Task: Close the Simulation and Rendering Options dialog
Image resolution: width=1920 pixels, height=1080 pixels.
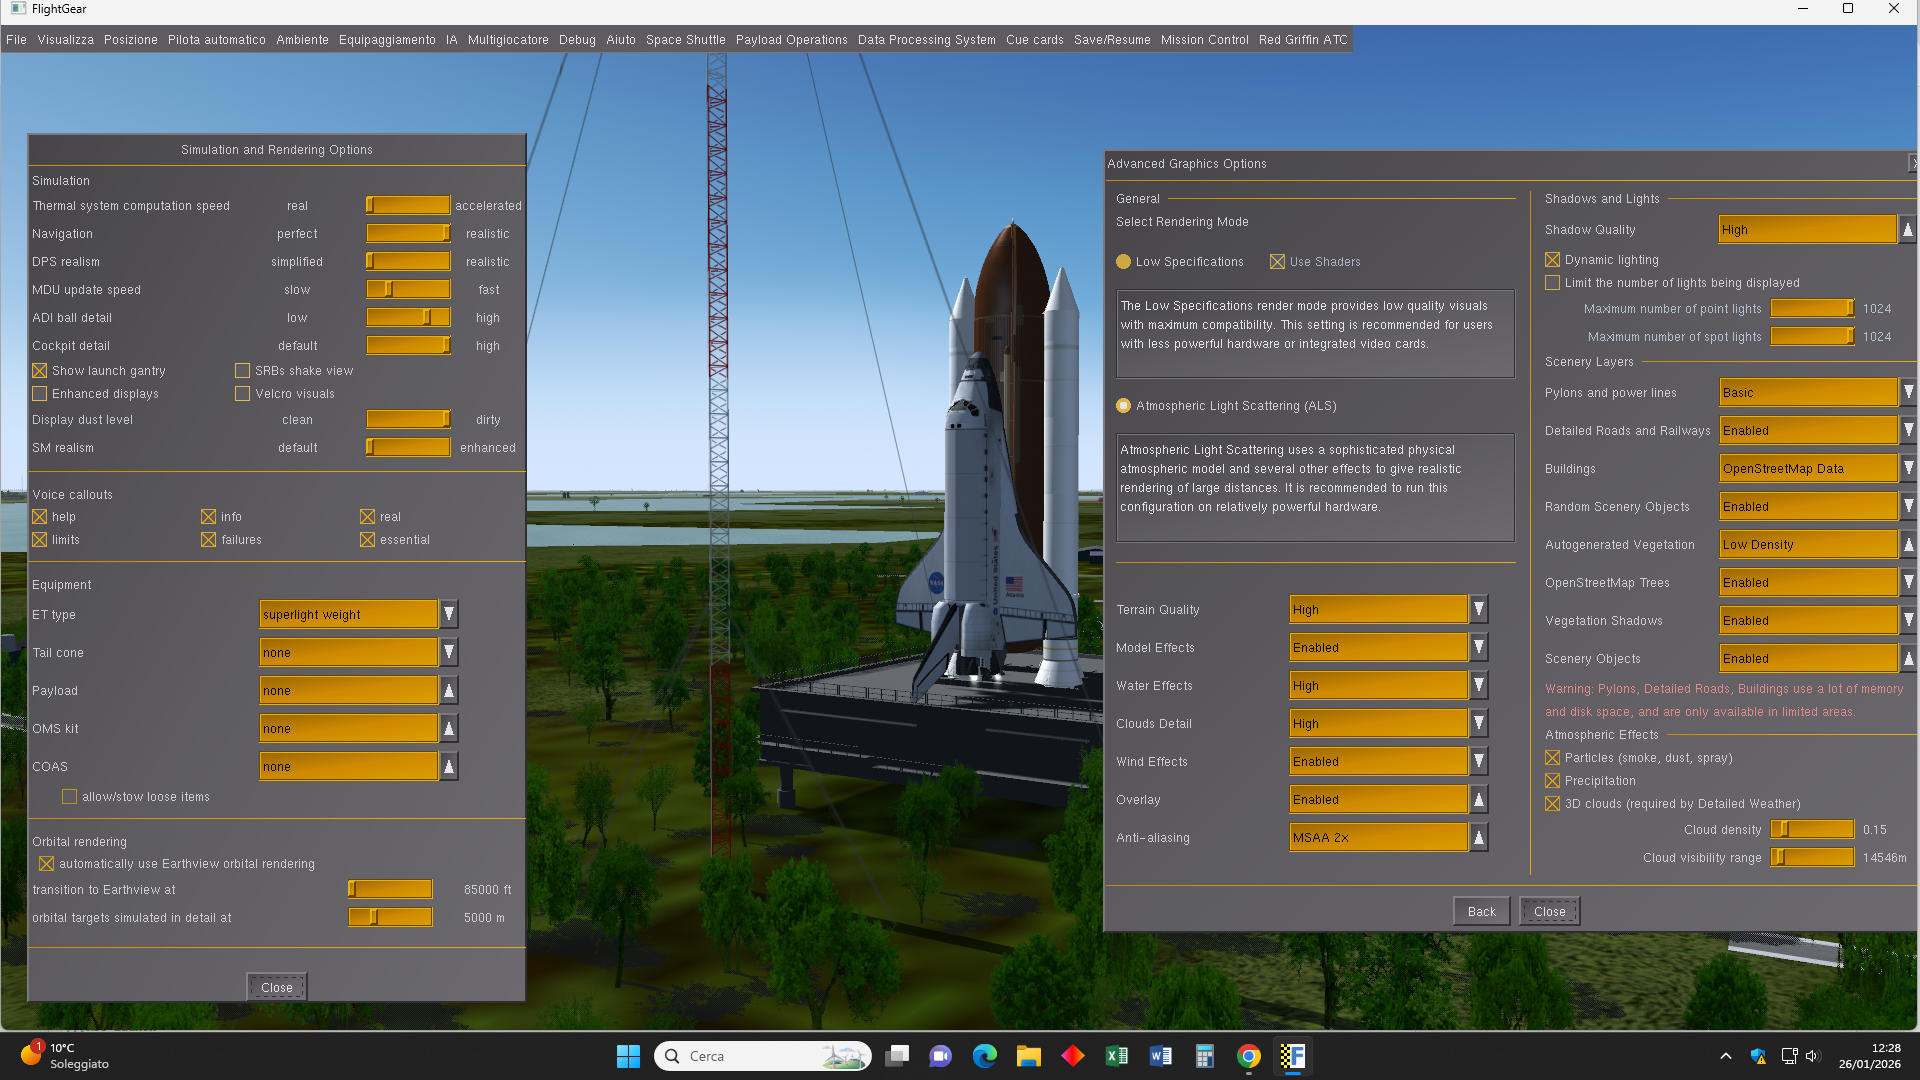Action: pos(276,987)
